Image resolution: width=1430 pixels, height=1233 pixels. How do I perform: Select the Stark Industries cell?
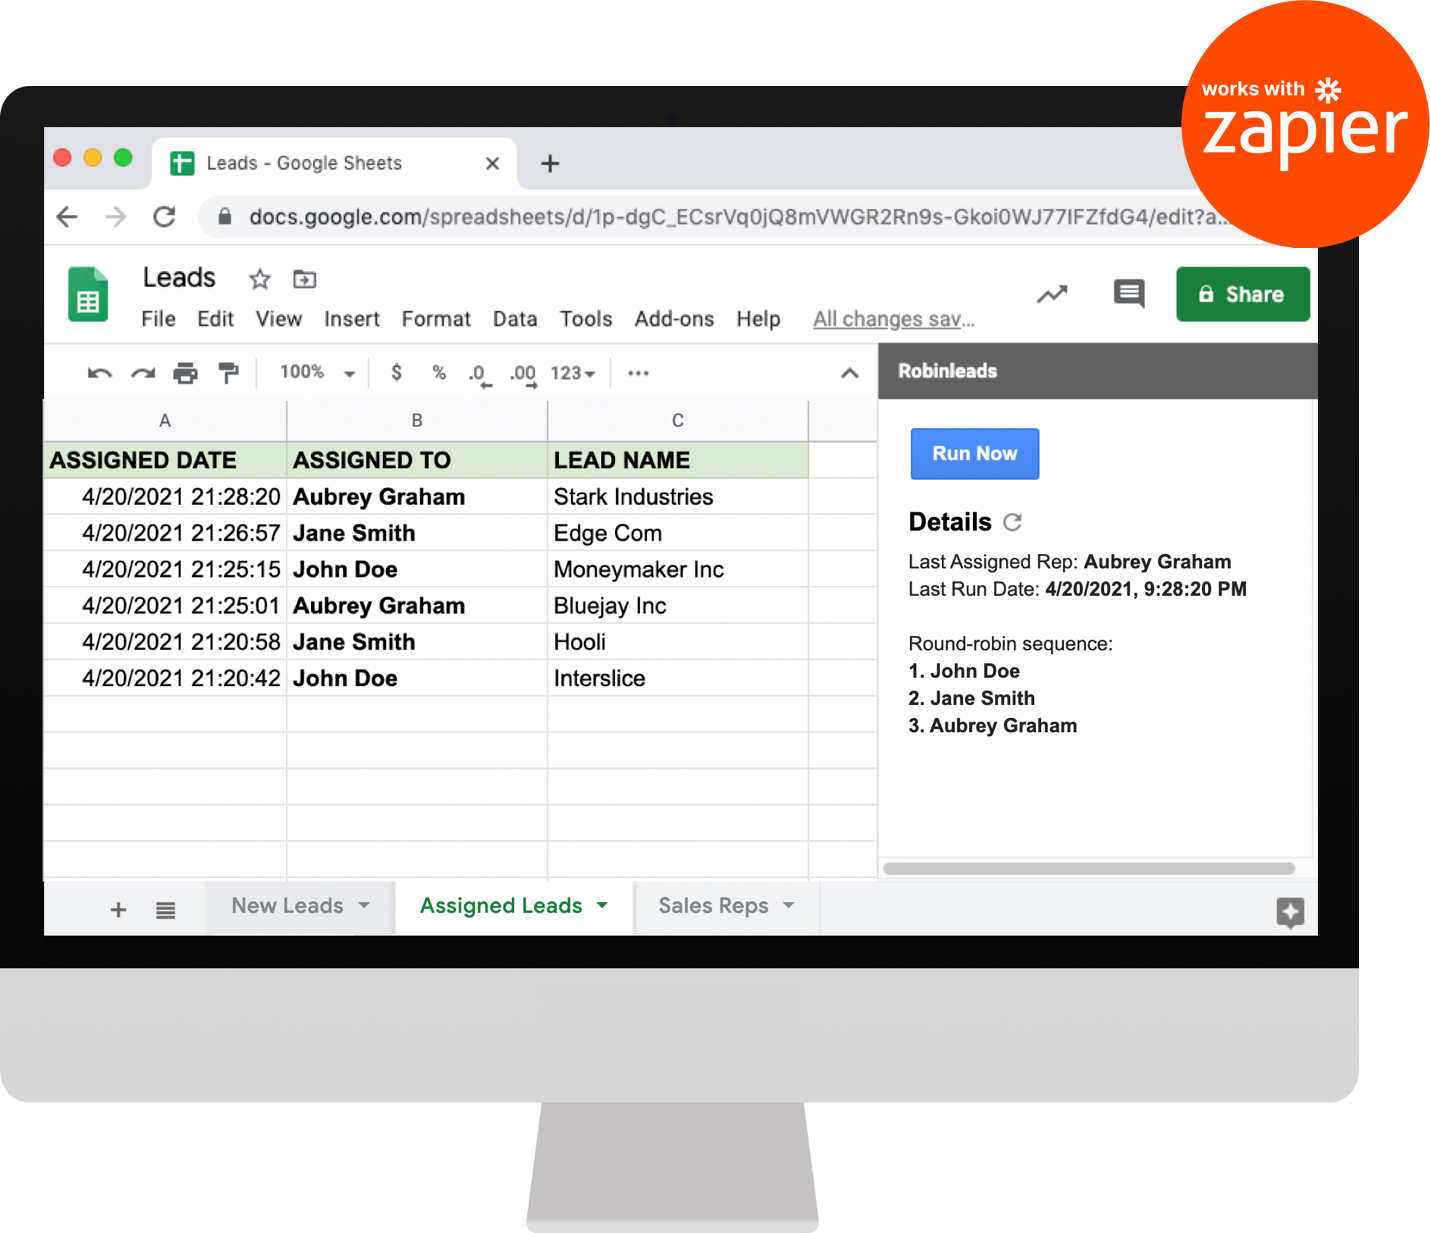[678, 497]
